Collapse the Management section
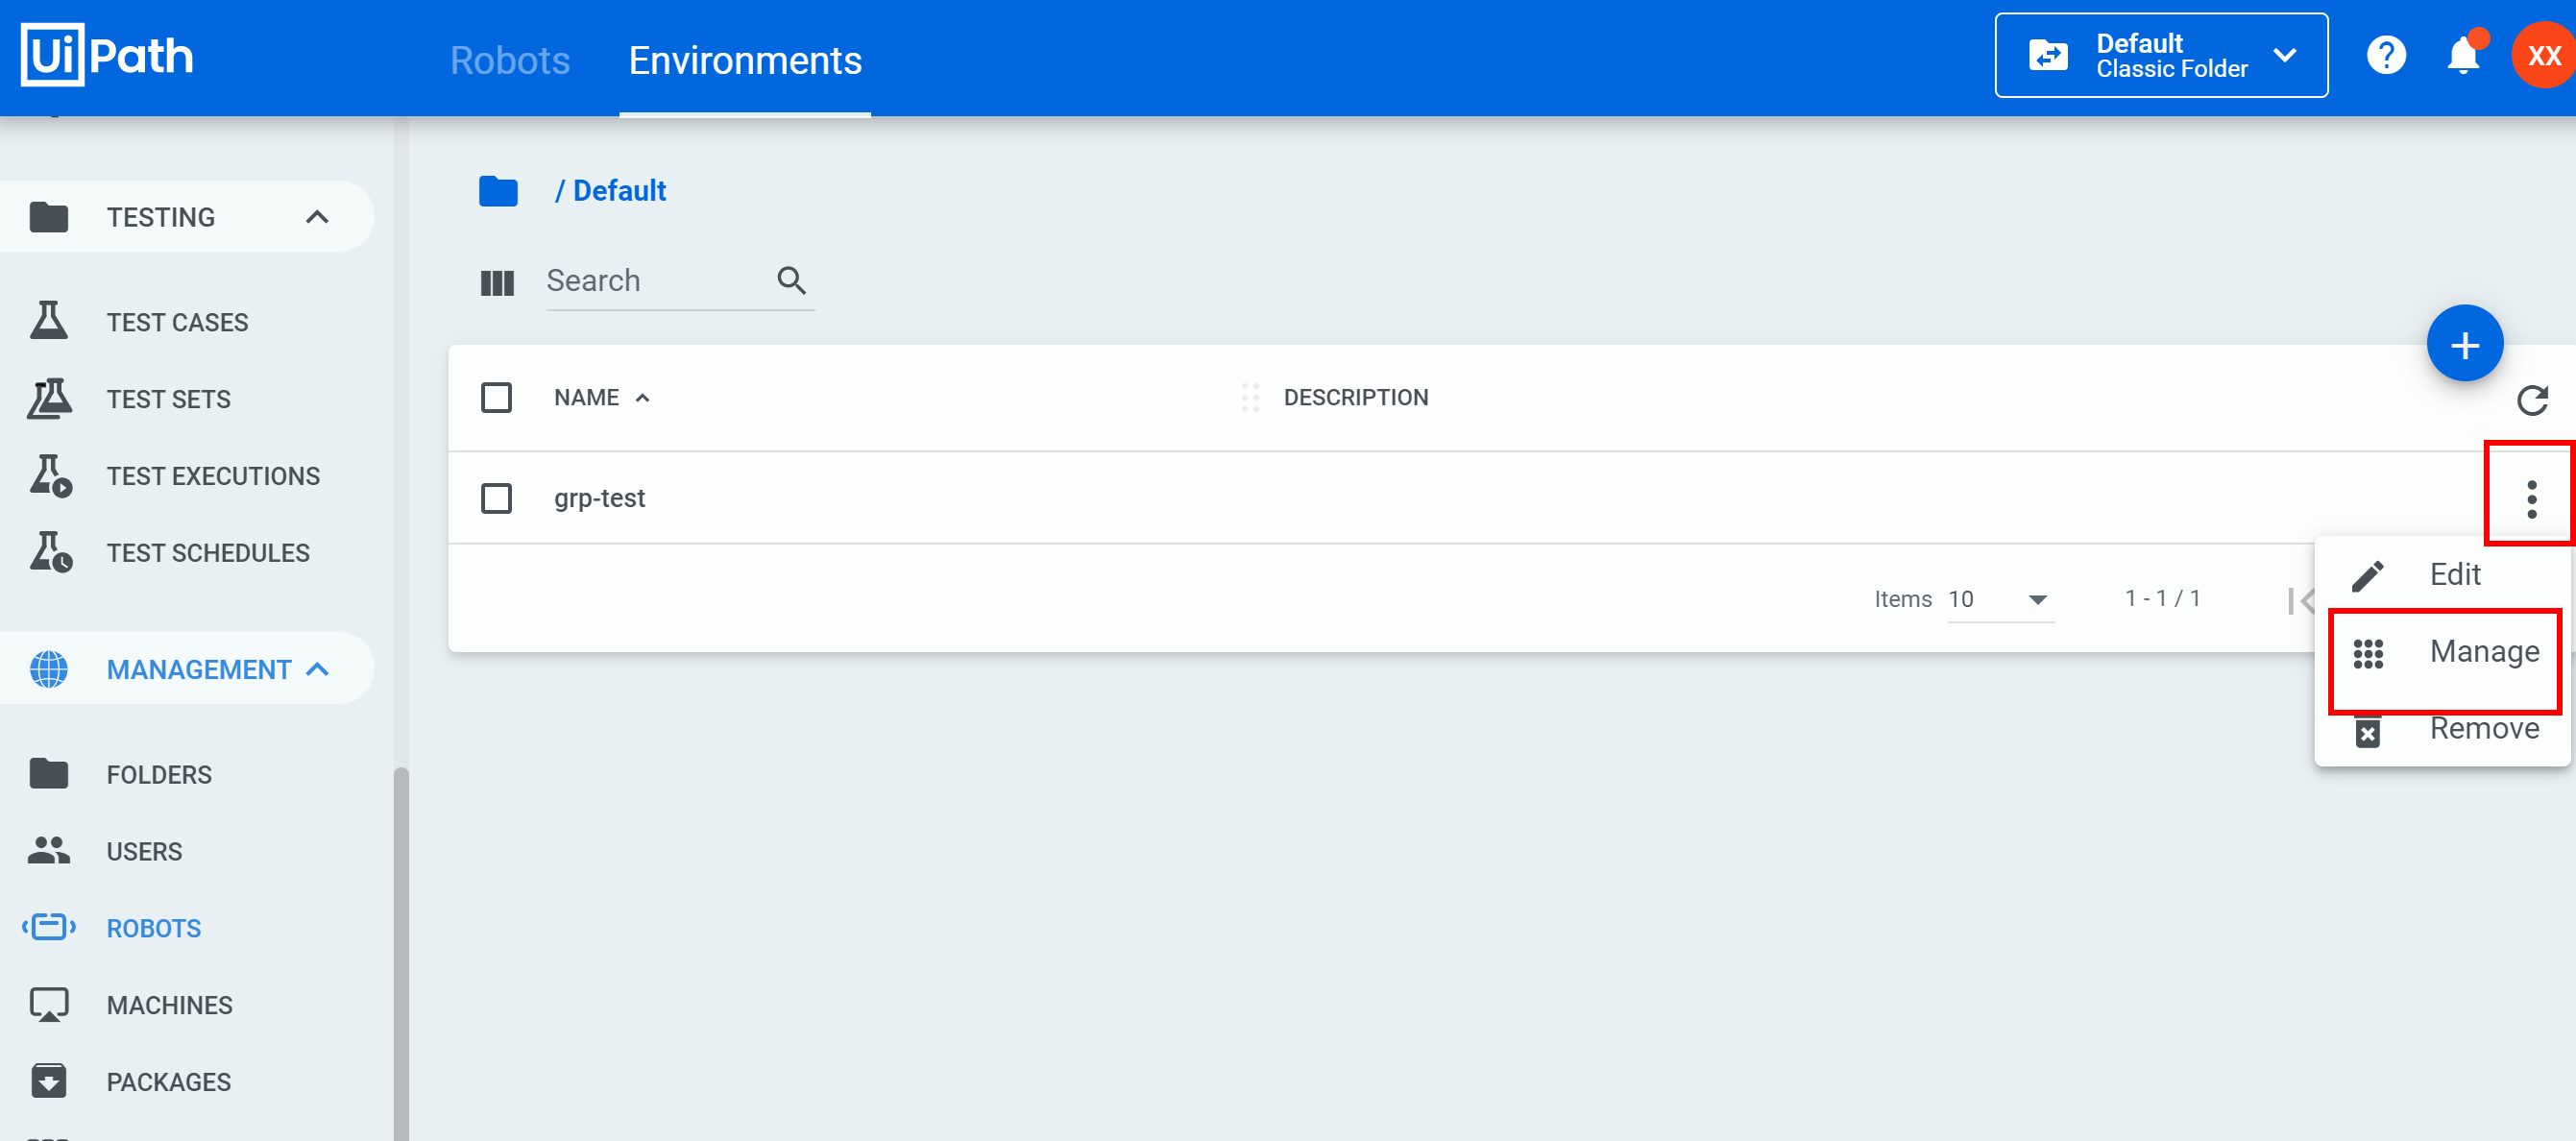The height and width of the screenshot is (1141, 2576). coord(317,669)
